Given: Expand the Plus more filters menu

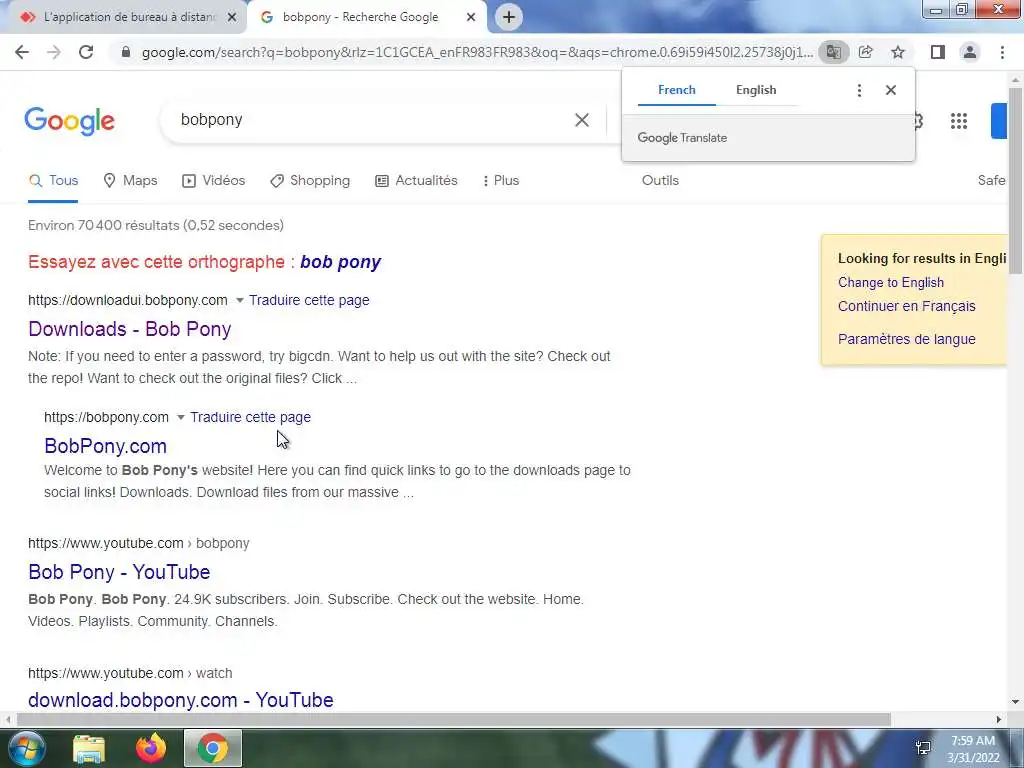Looking at the screenshot, I should click(x=500, y=181).
